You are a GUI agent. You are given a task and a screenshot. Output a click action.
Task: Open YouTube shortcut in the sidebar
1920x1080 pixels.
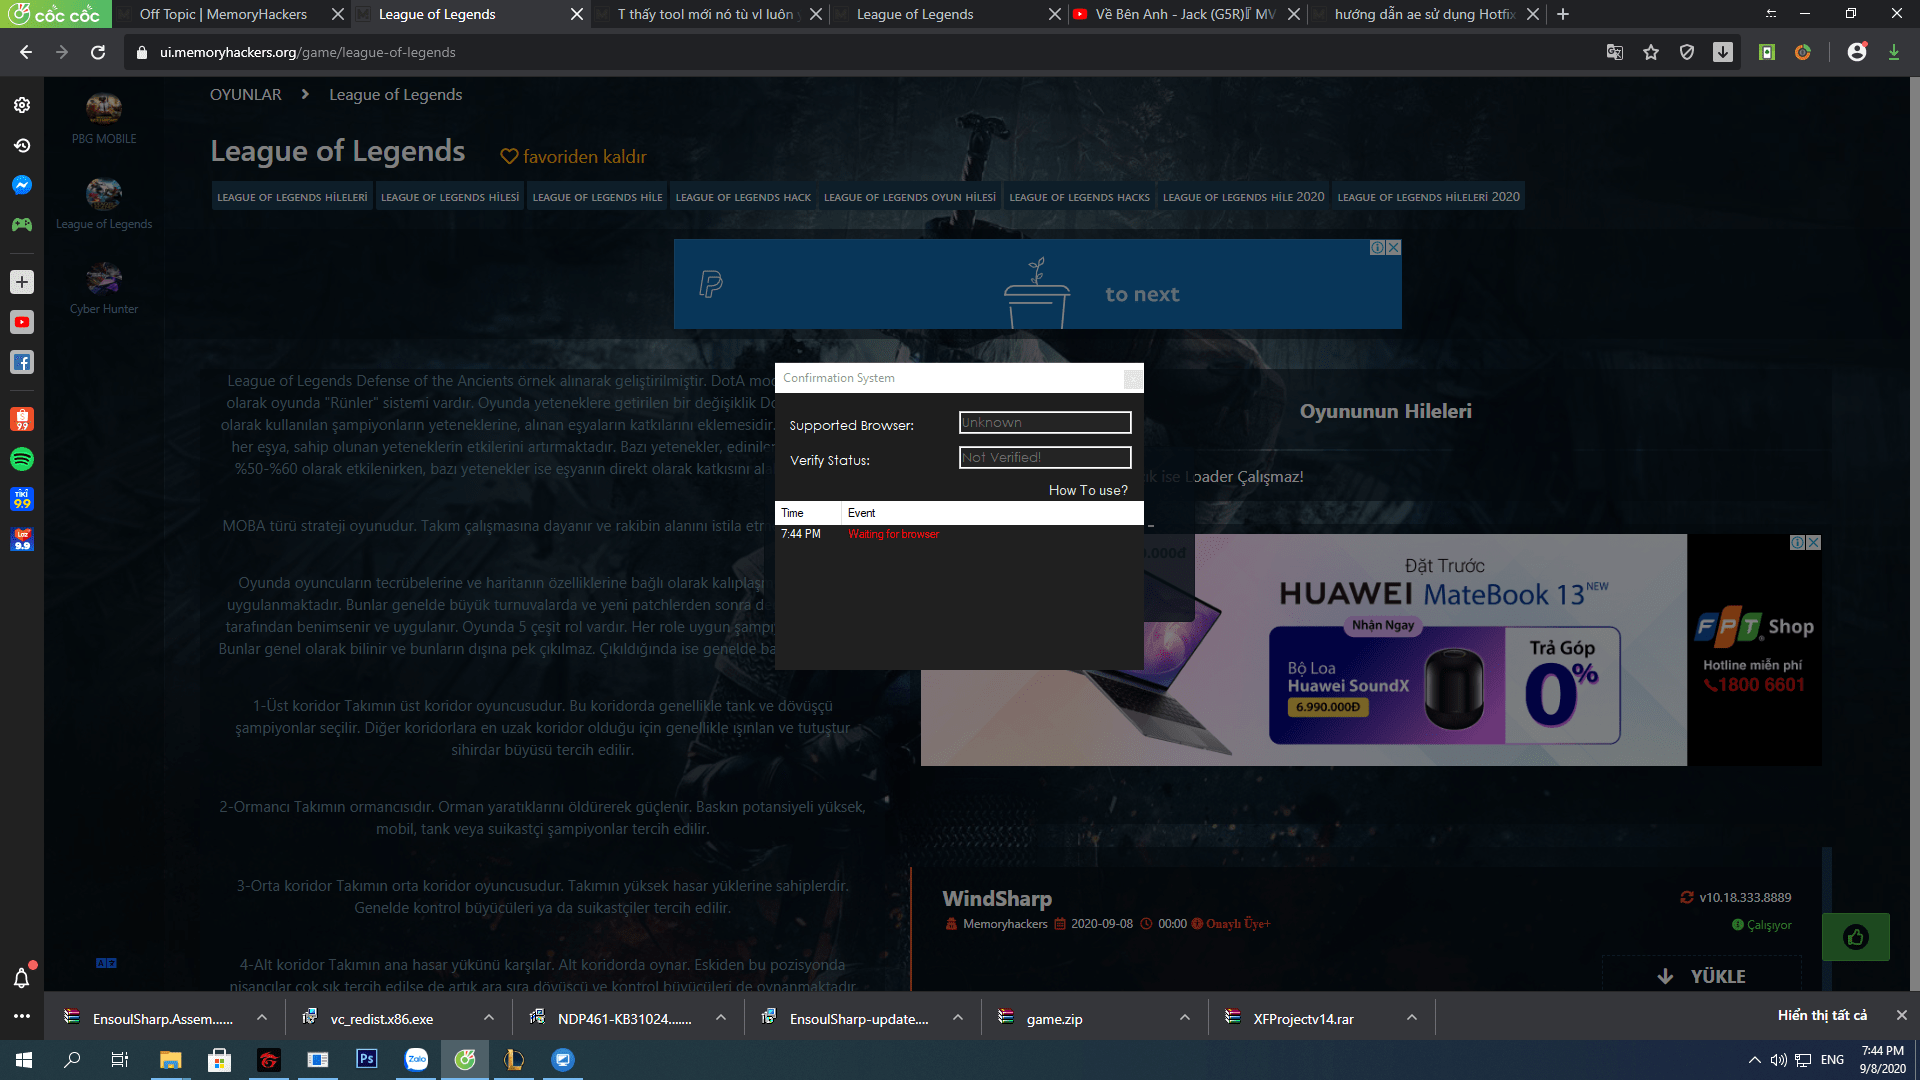click(22, 322)
